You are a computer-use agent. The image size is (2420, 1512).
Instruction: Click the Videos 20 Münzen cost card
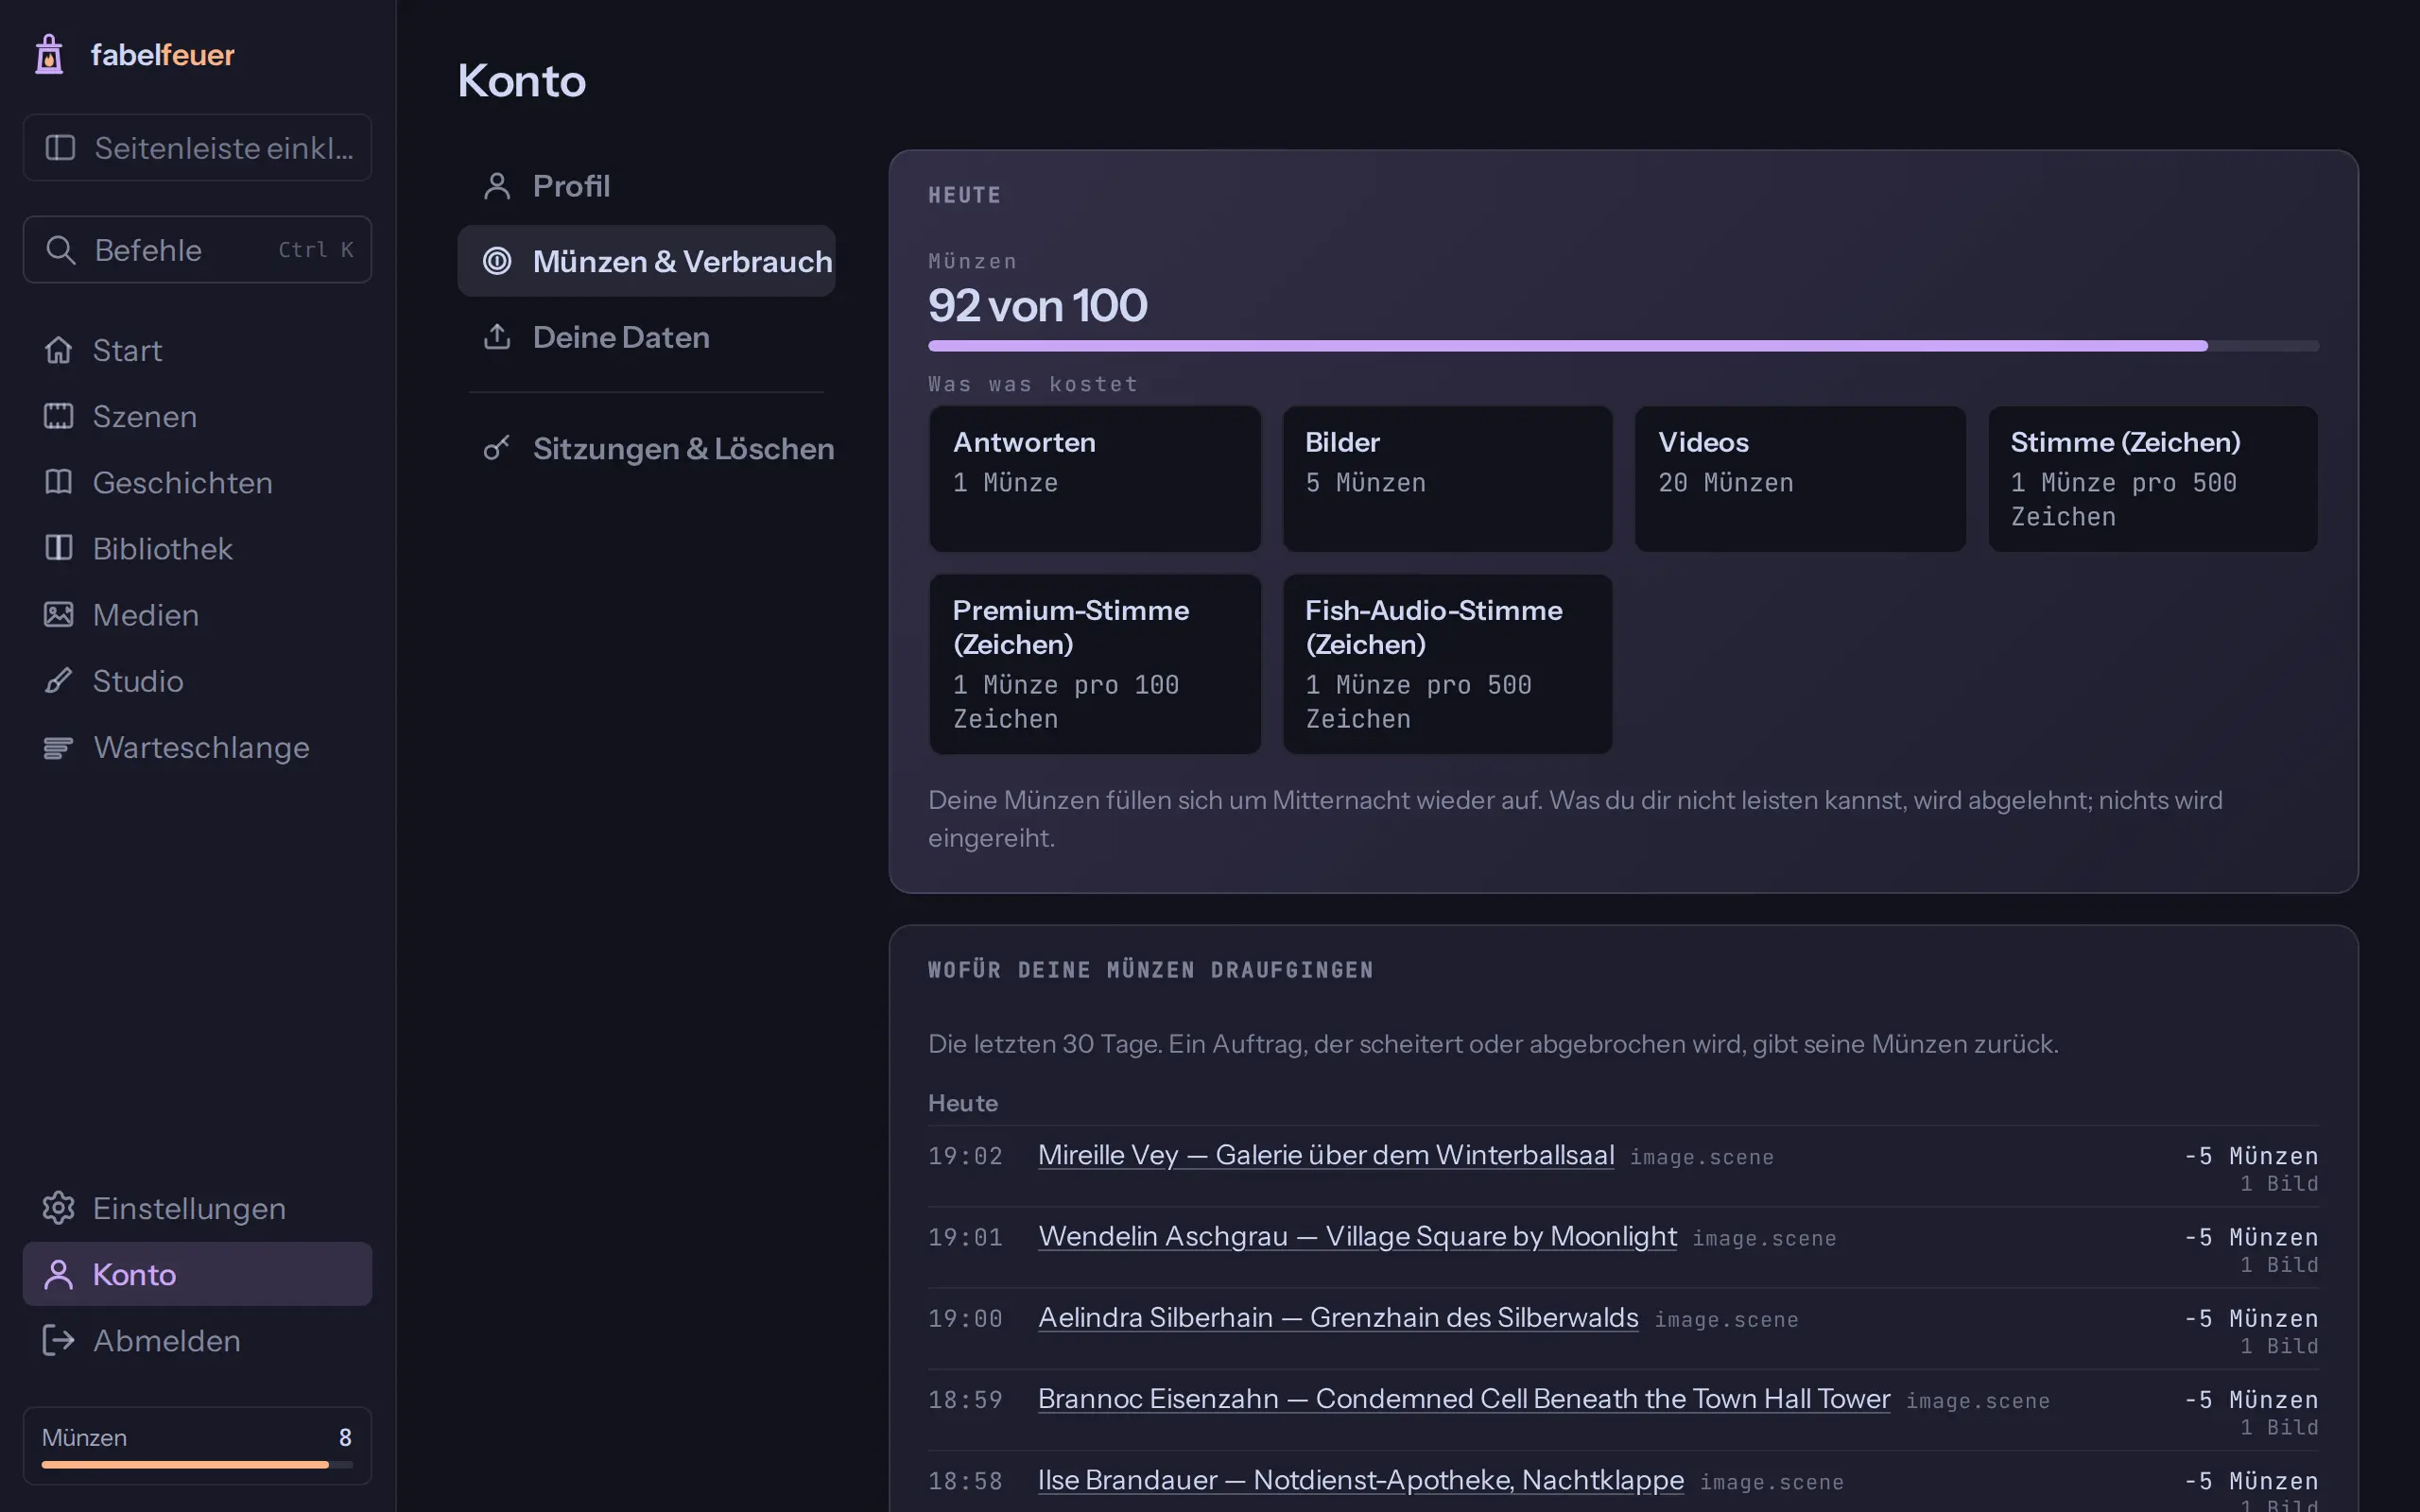[1800, 479]
